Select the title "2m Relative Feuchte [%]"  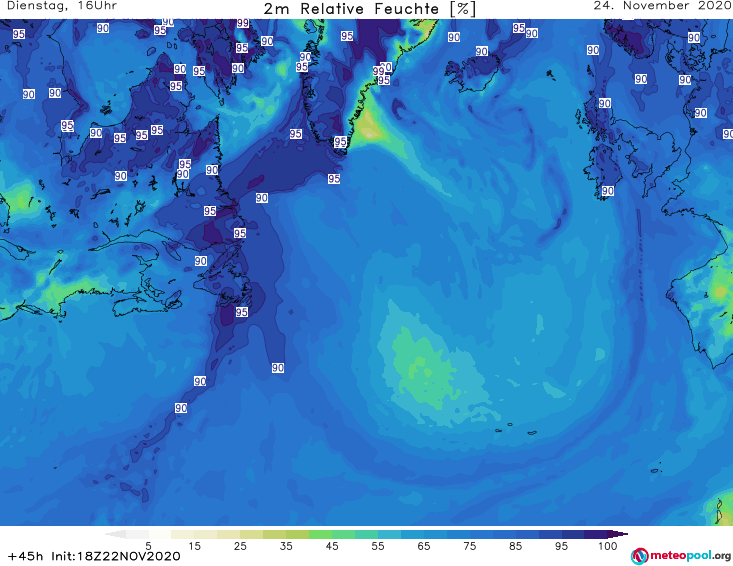(370, 9)
